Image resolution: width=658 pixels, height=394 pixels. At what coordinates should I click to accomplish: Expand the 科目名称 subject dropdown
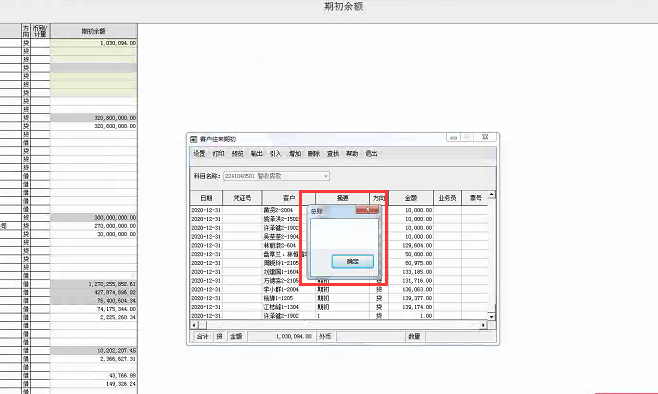coord(325,176)
